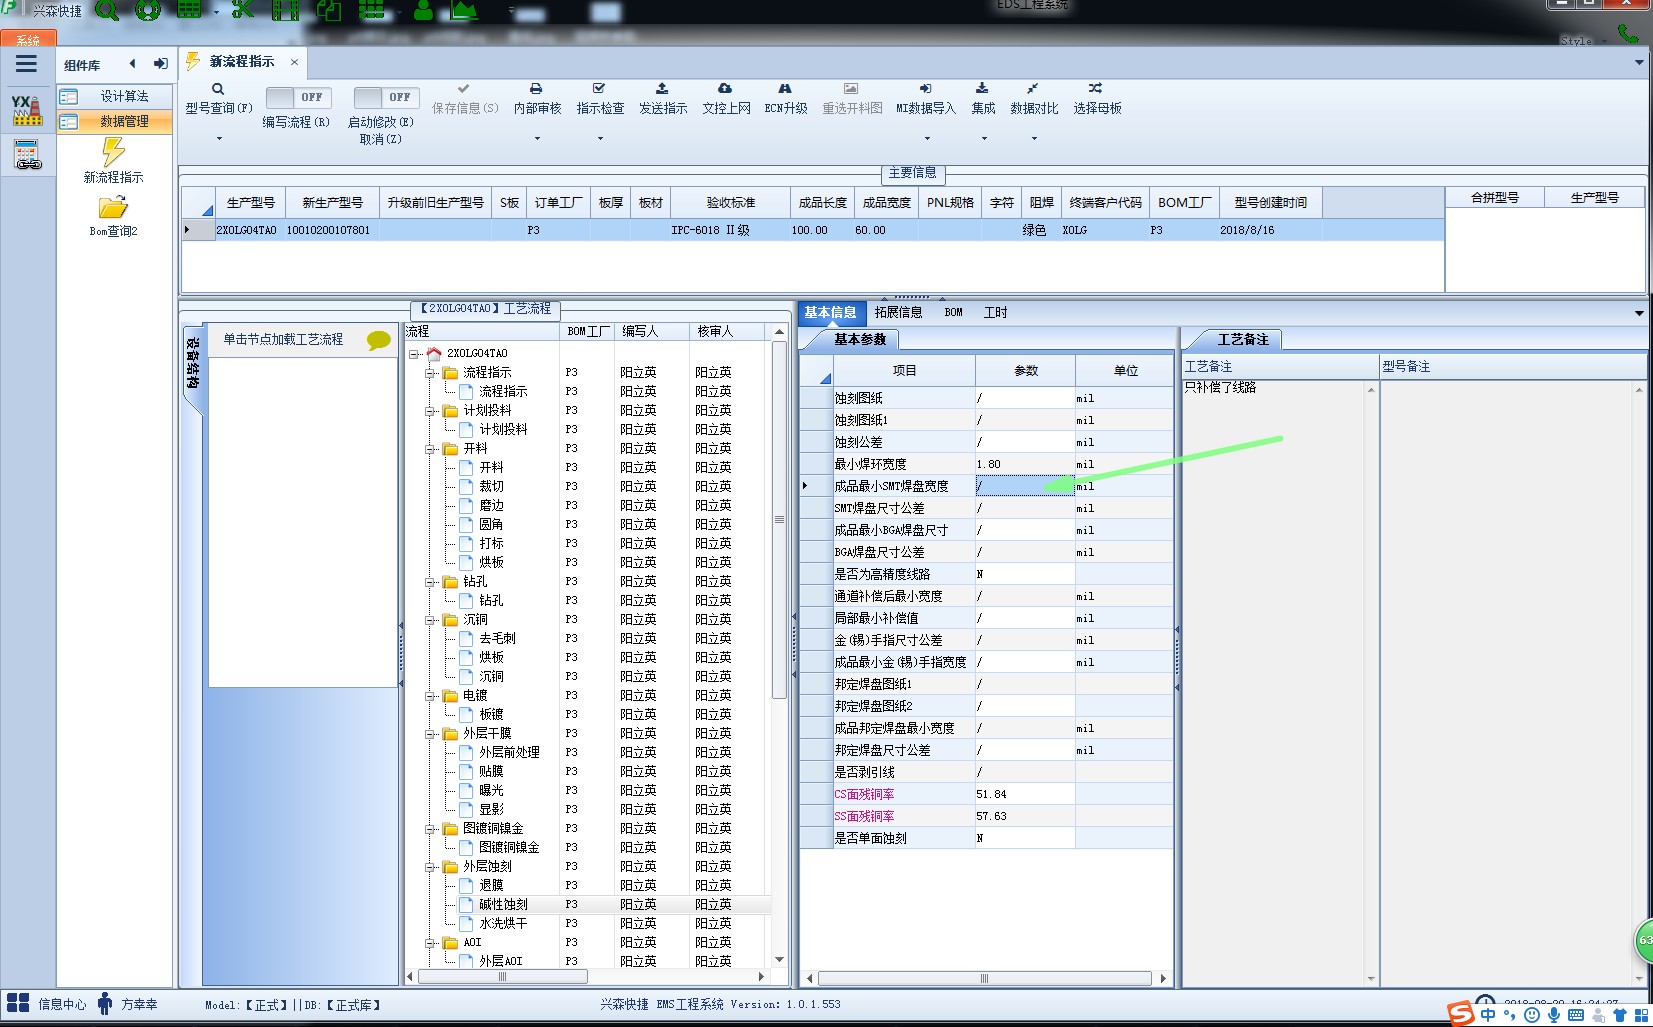Image resolution: width=1653 pixels, height=1027 pixels.
Task: Toggle the 编写流程(R) OFF switch
Action: tap(298, 97)
